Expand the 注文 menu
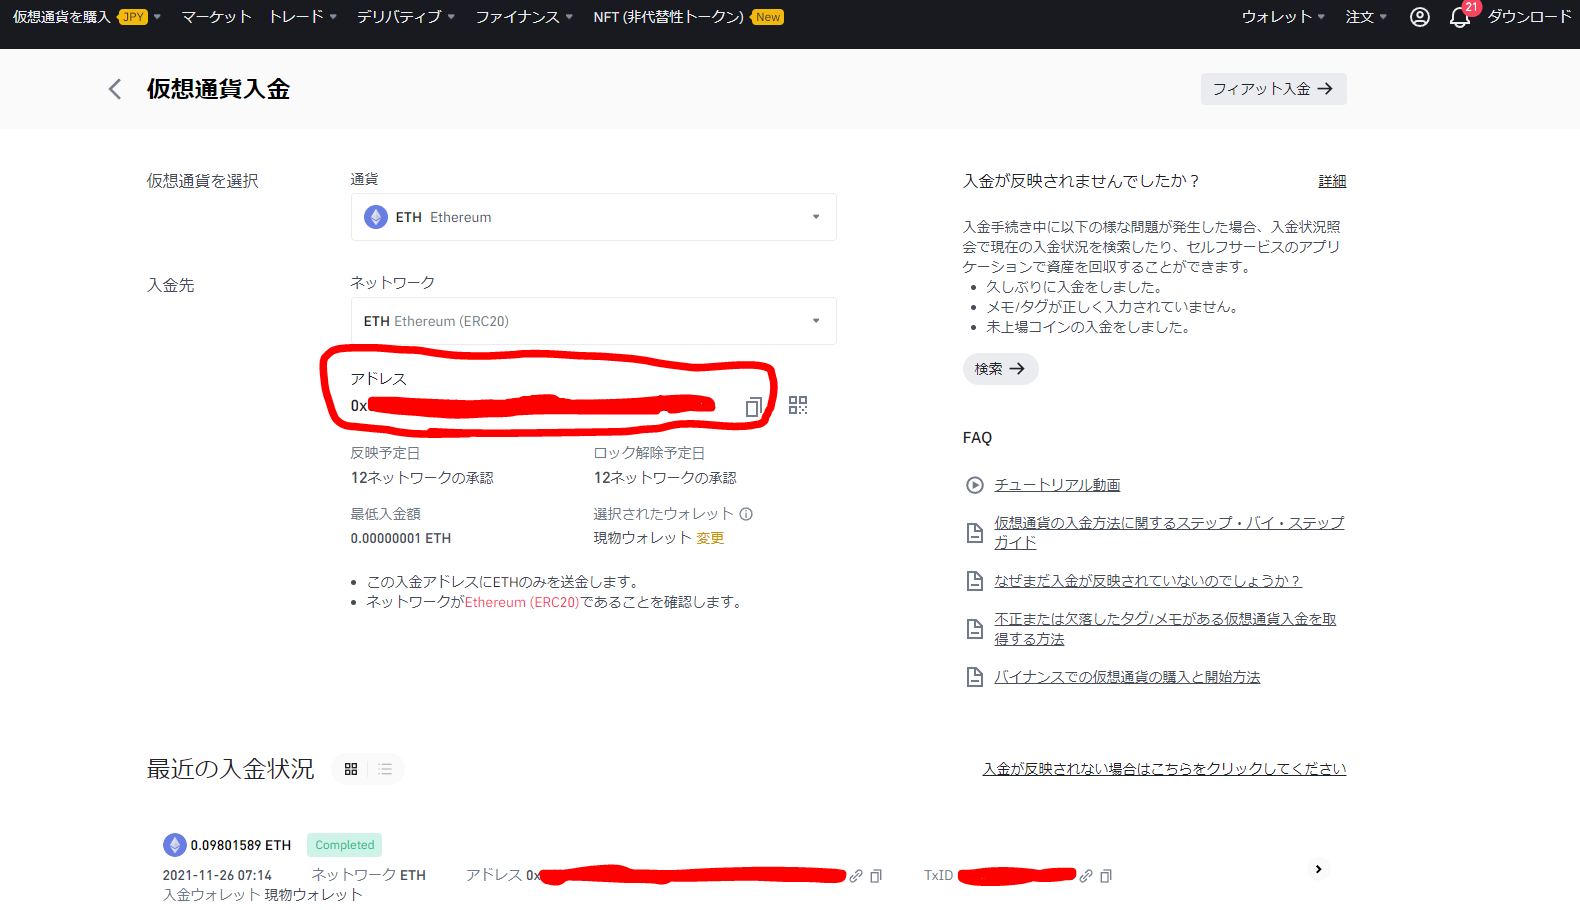This screenshot has width=1580, height=910. tap(1366, 17)
